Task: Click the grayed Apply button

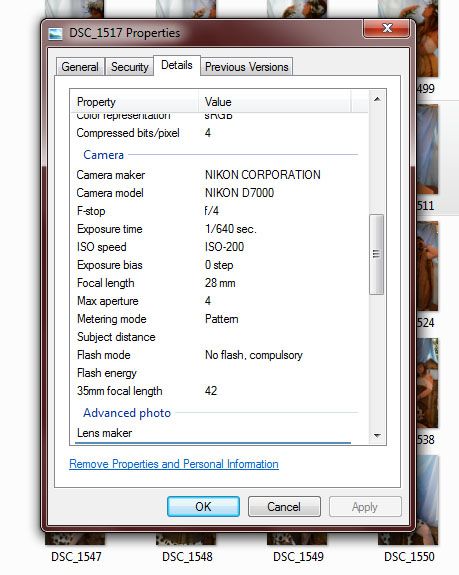Action: tap(365, 506)
